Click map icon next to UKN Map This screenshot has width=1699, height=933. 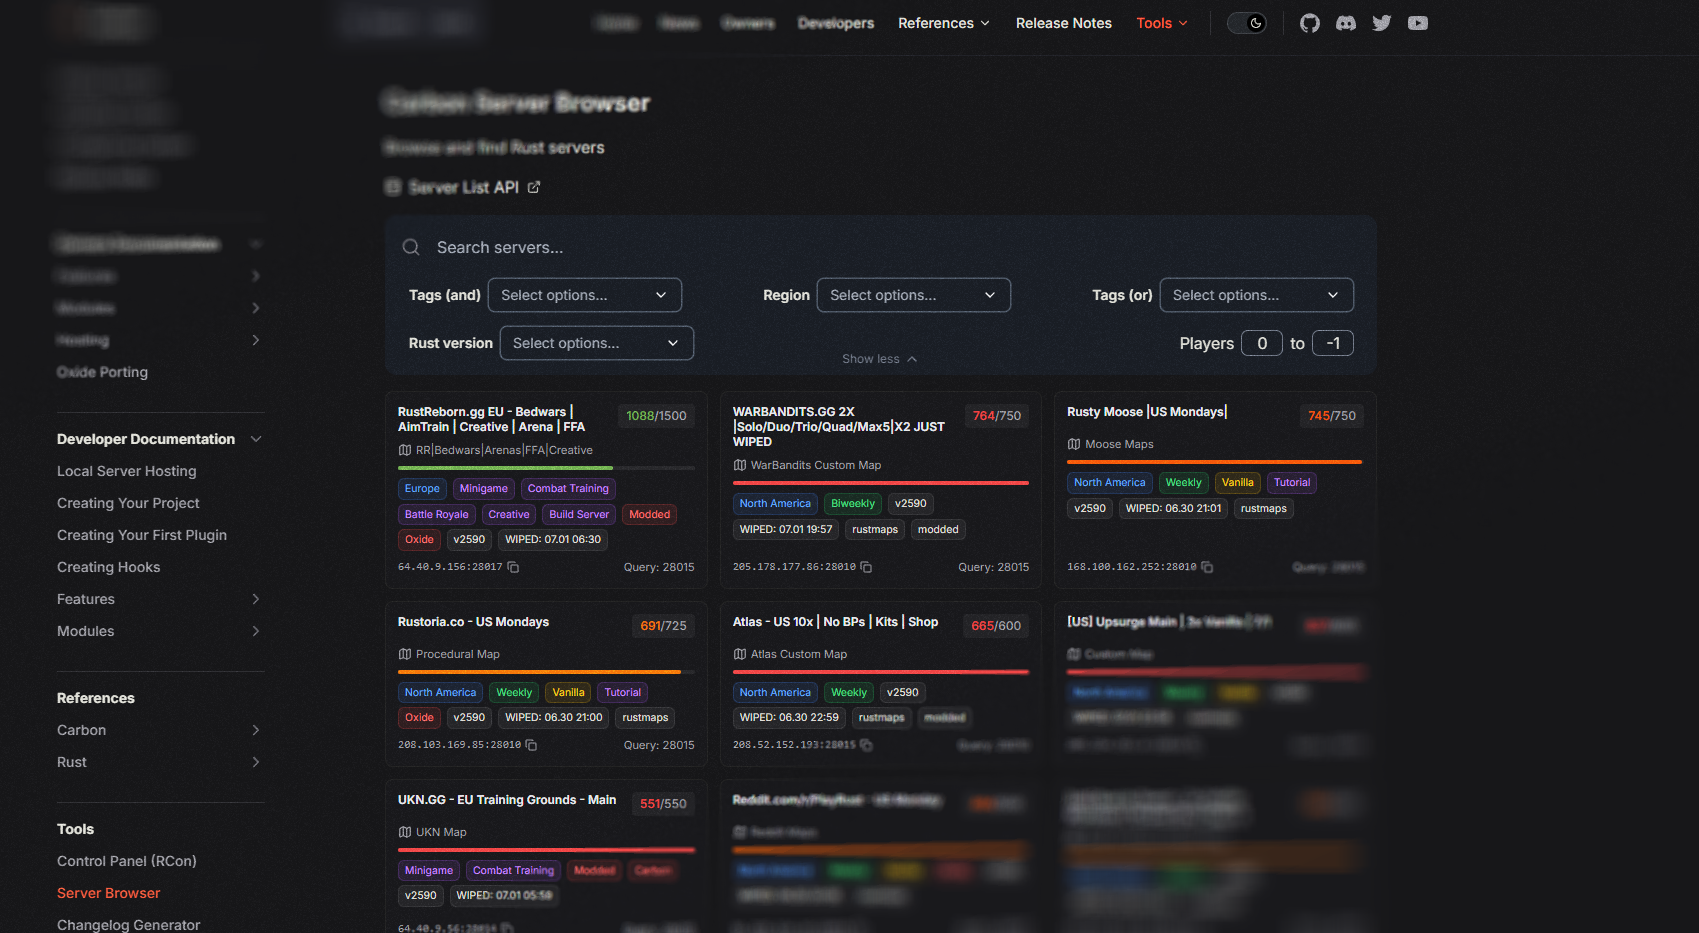coord(405,832)
